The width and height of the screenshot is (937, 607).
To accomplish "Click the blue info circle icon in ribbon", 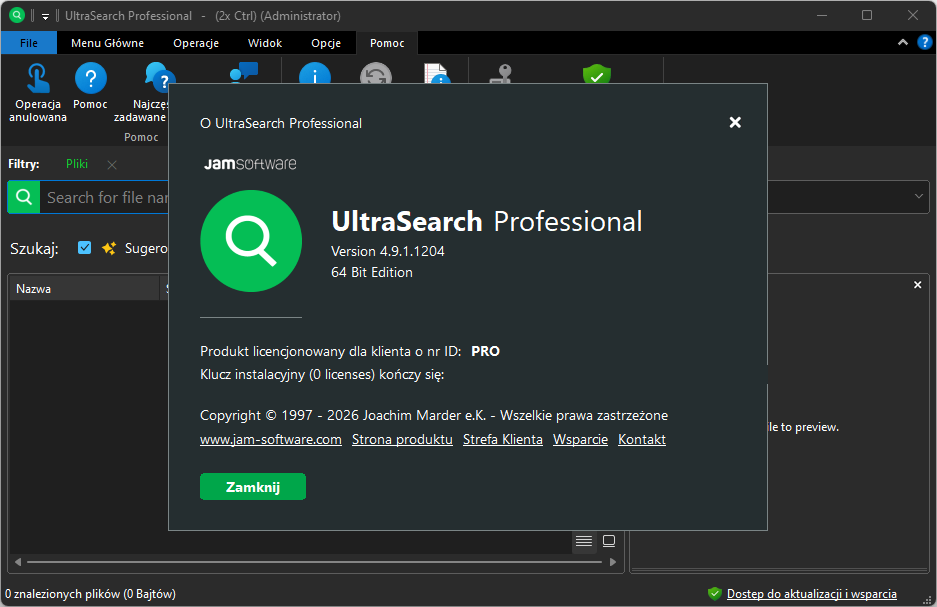I will (x=314, y=73).
